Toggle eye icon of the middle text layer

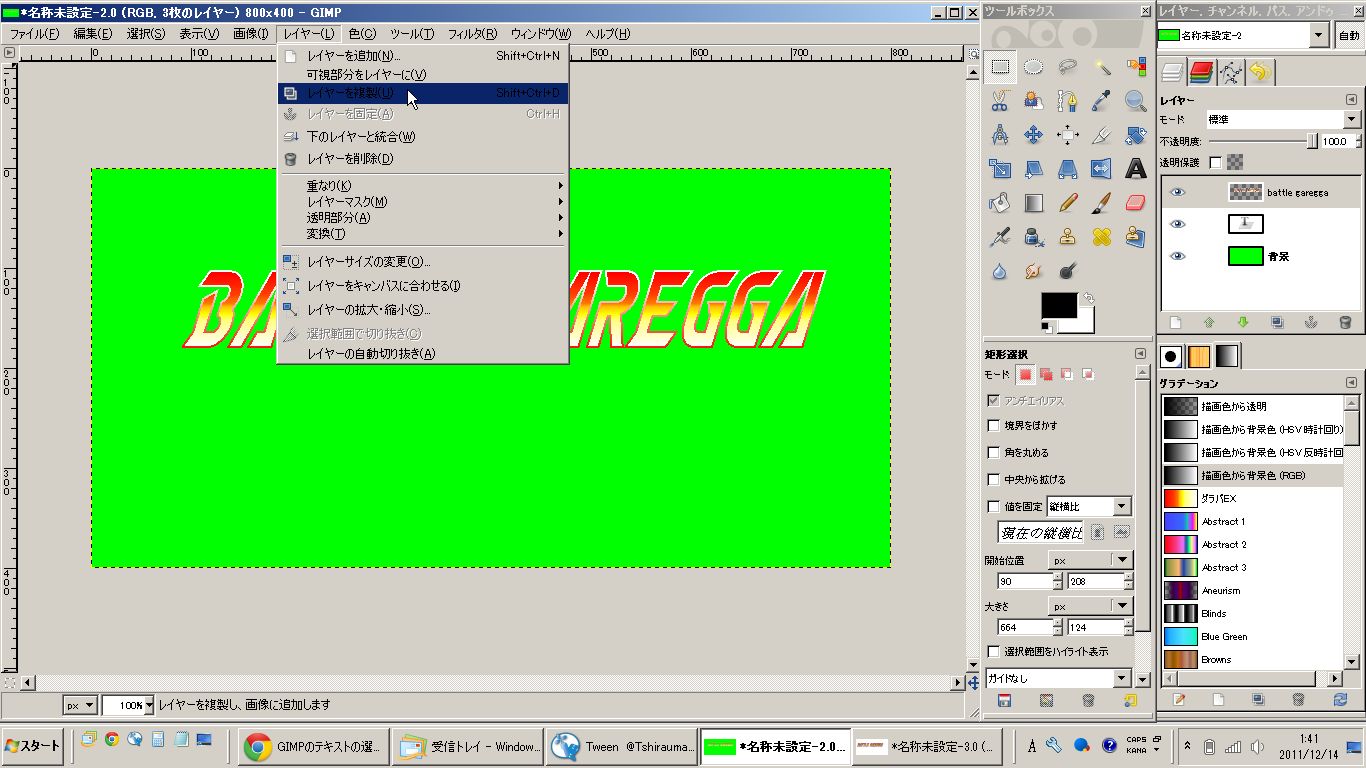point(1177,224)
